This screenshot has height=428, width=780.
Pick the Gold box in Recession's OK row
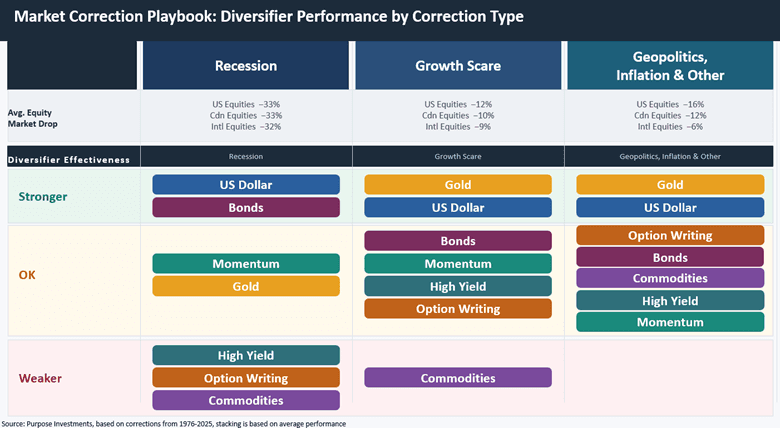coord(246,286)
